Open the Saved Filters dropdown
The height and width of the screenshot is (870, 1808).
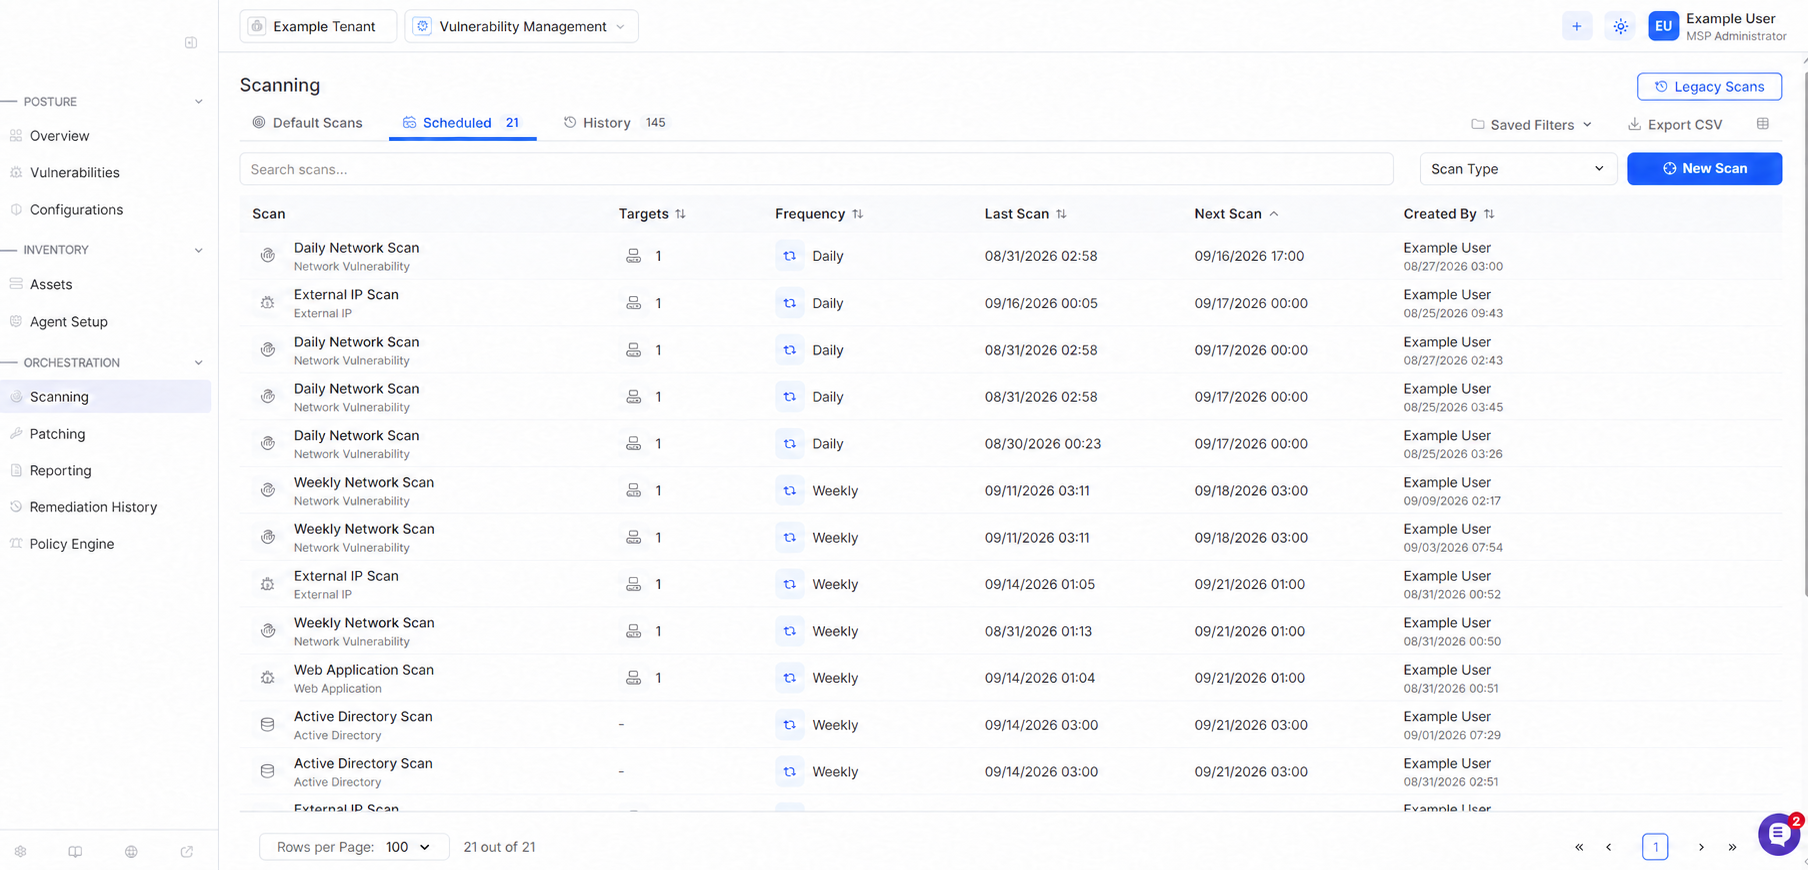(x=1531, y=125)
